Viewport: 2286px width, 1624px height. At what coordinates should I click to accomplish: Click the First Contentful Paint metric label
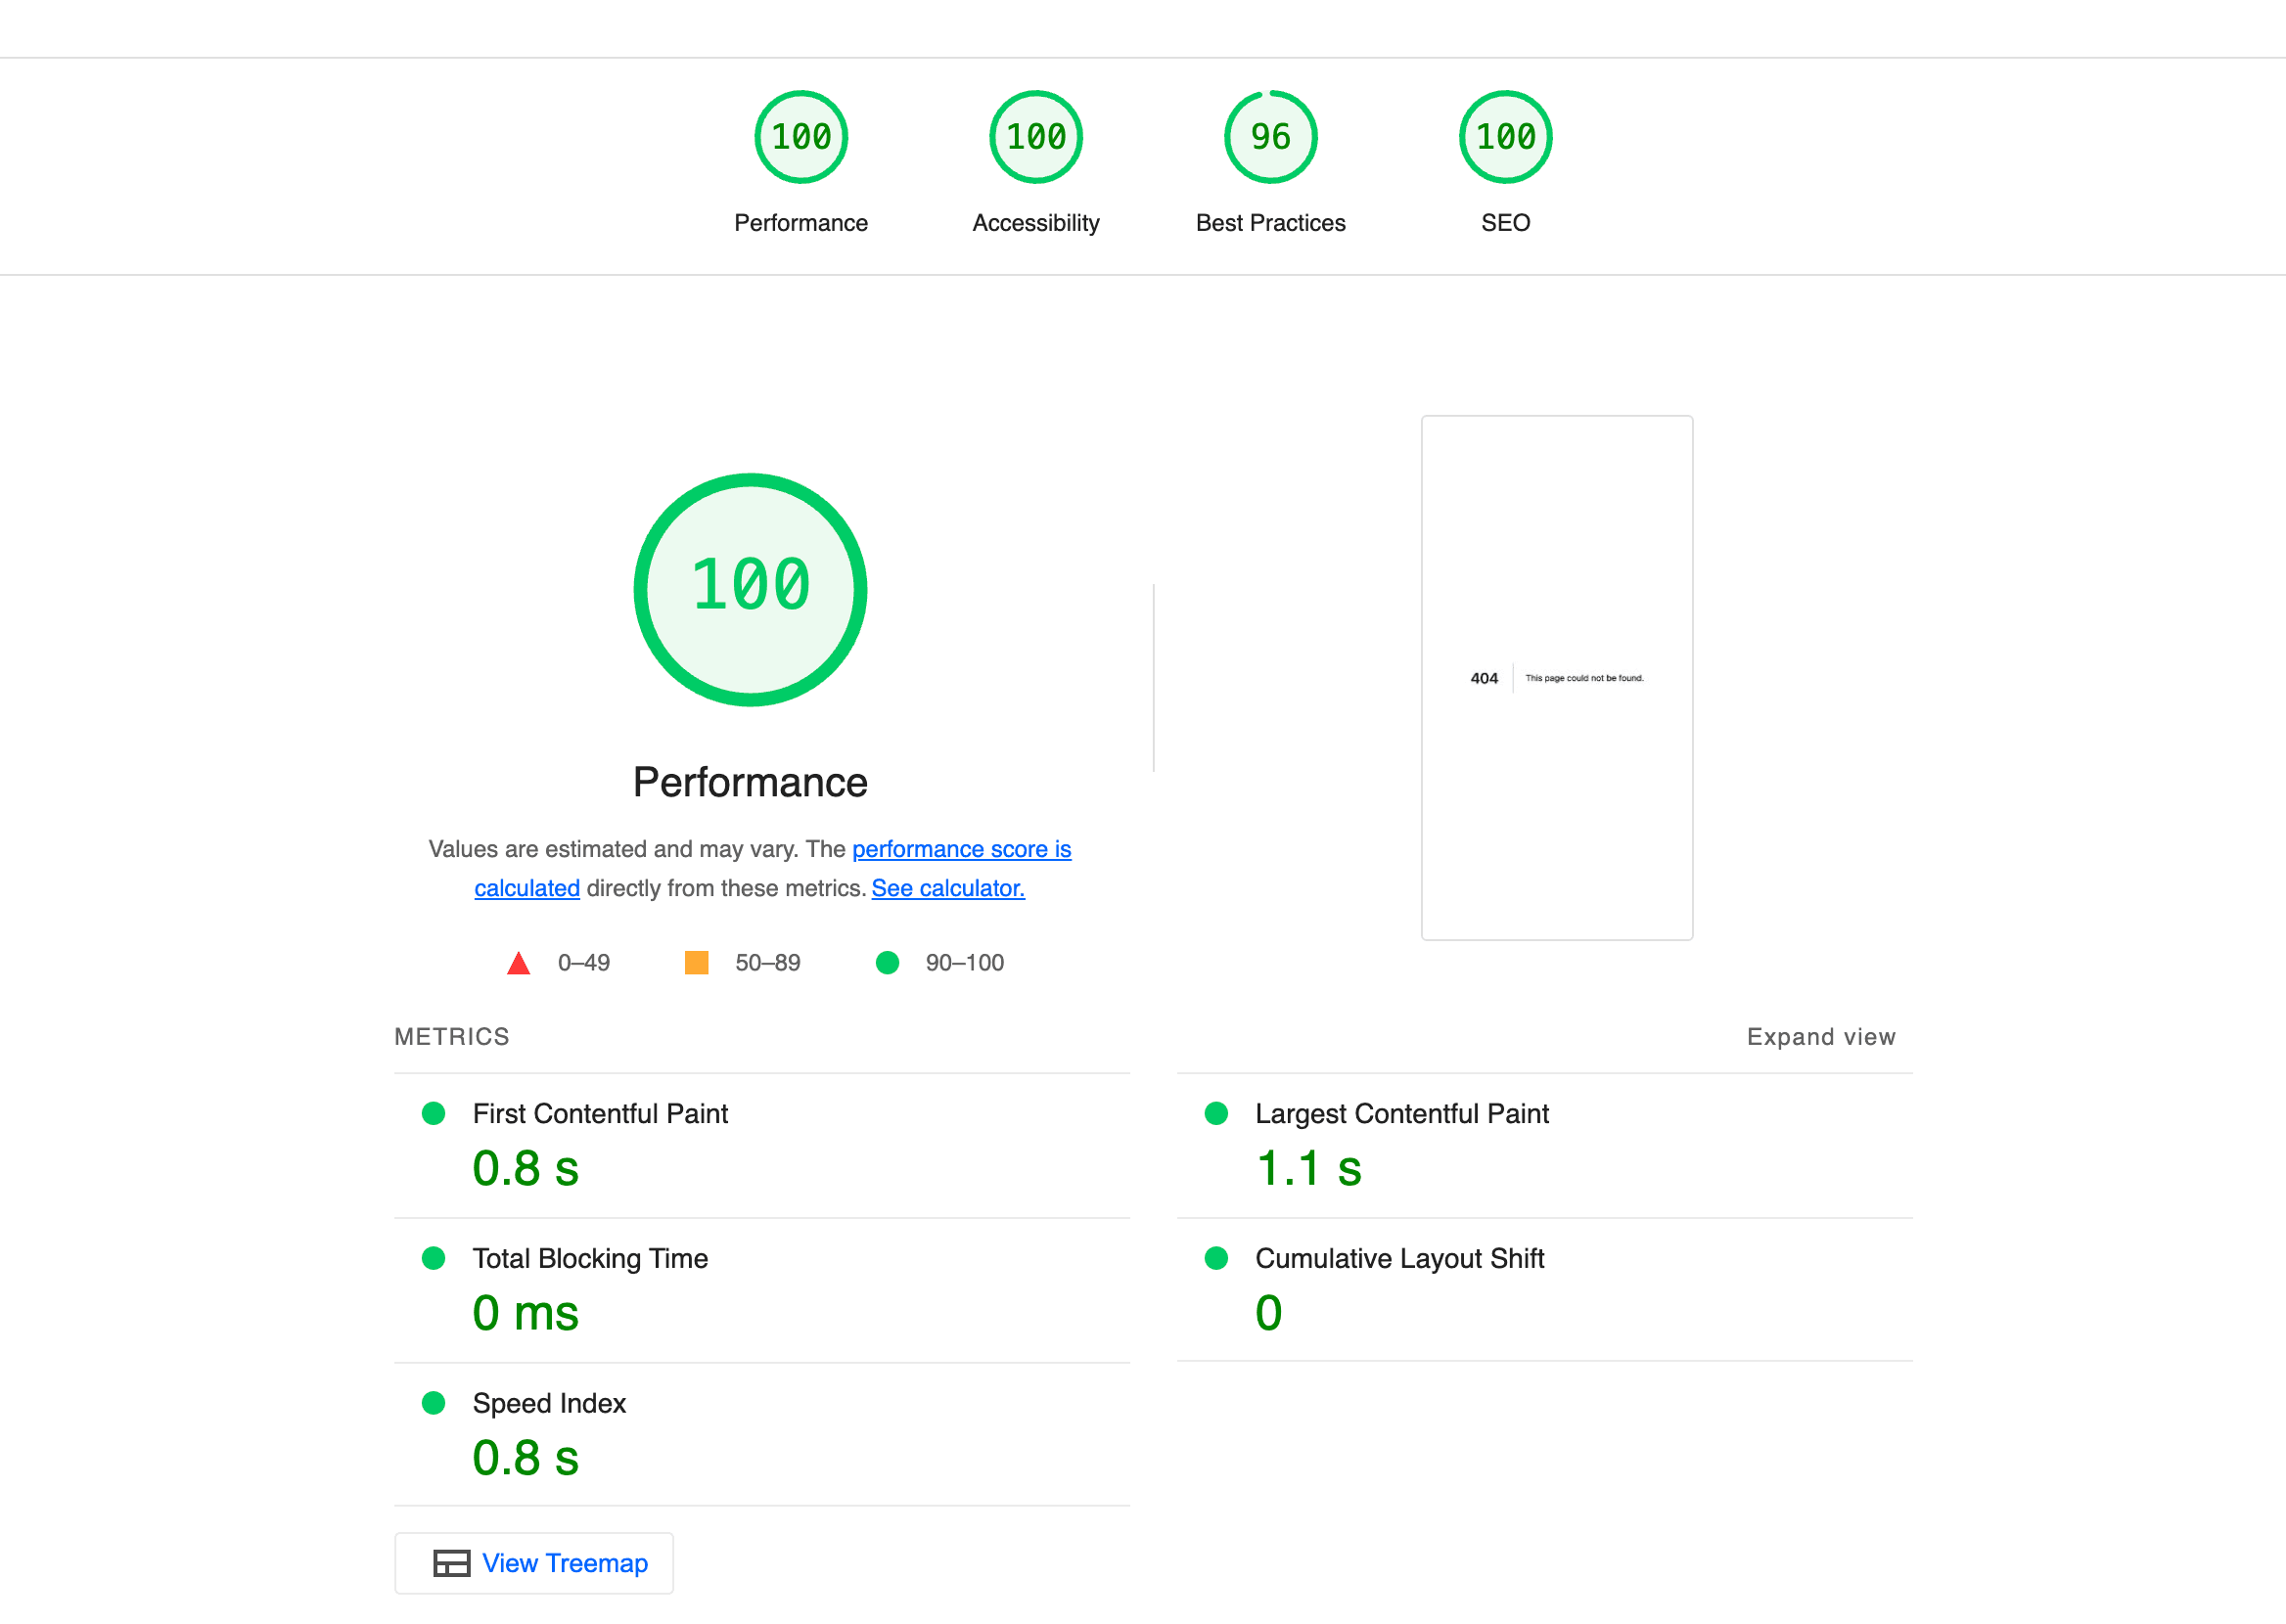click(600, 1114)
